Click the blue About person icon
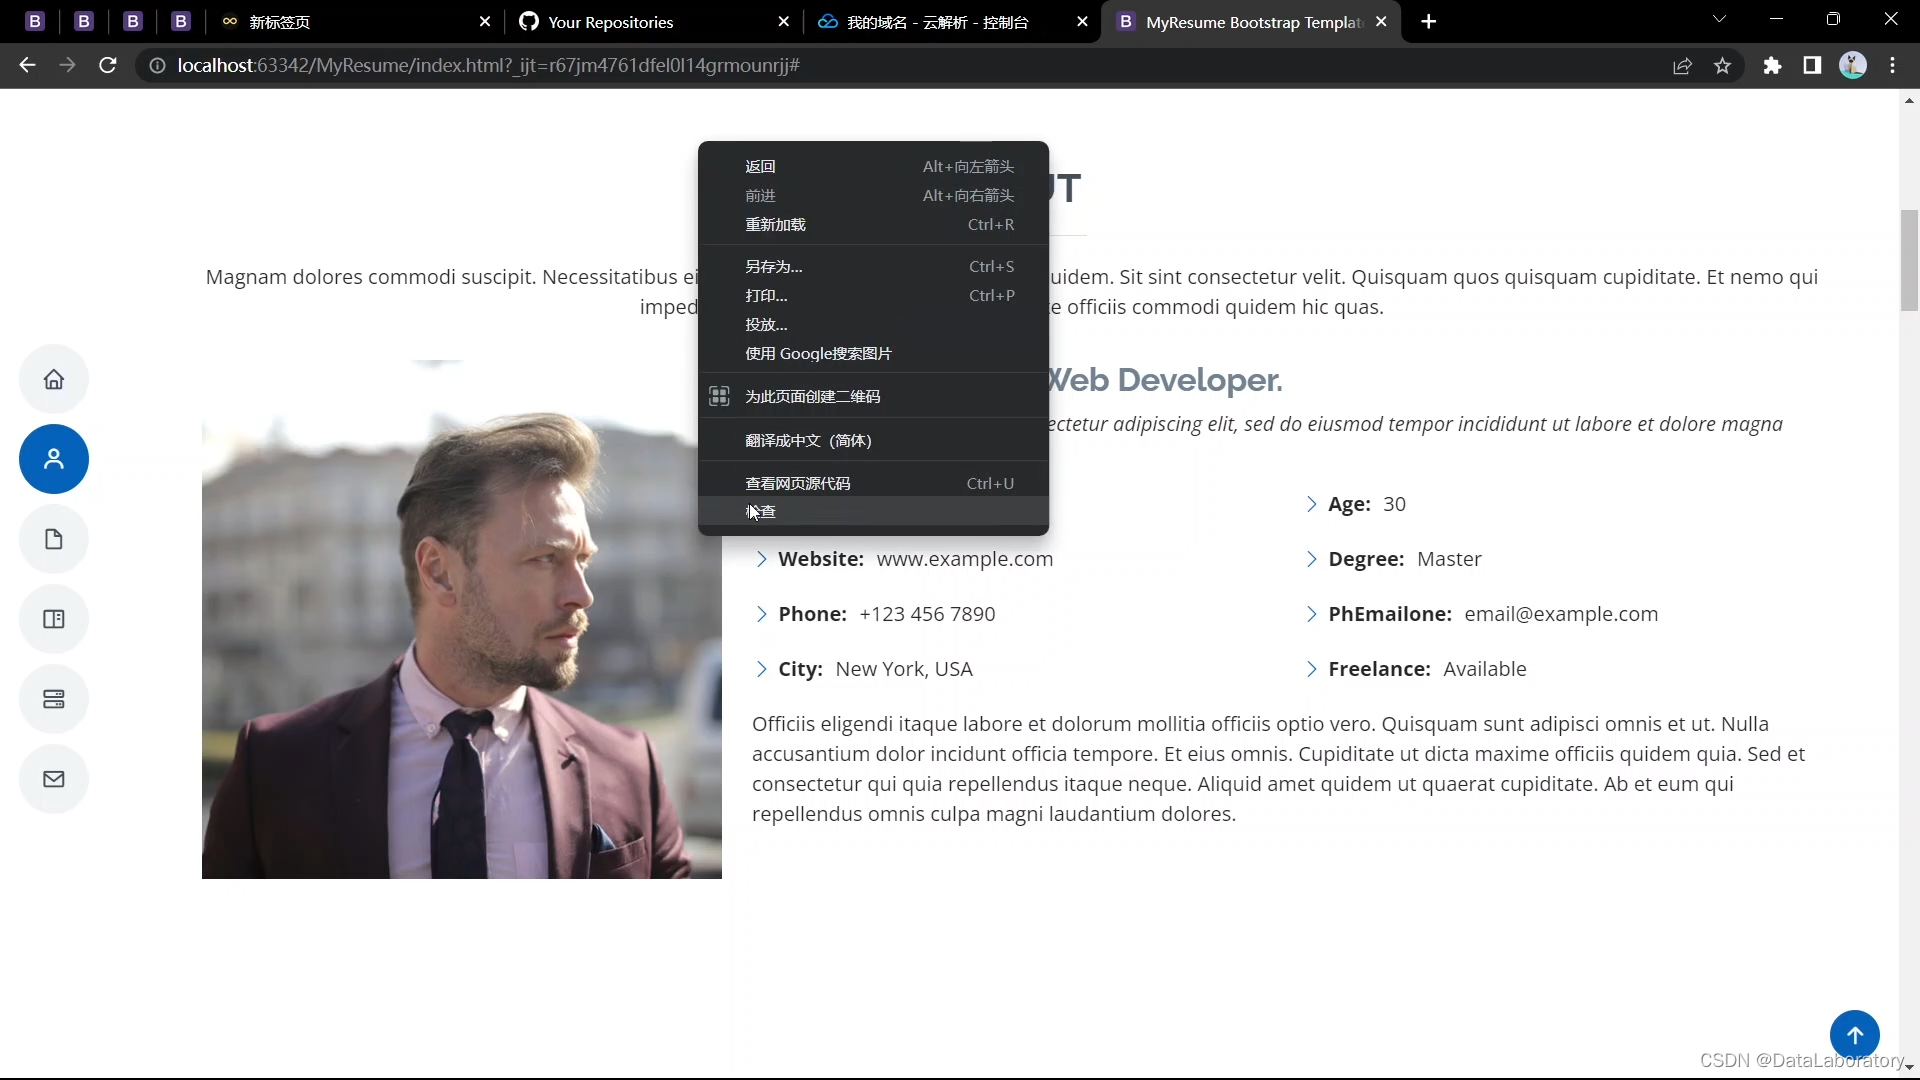1920x1080 pixels. [54, 459]
